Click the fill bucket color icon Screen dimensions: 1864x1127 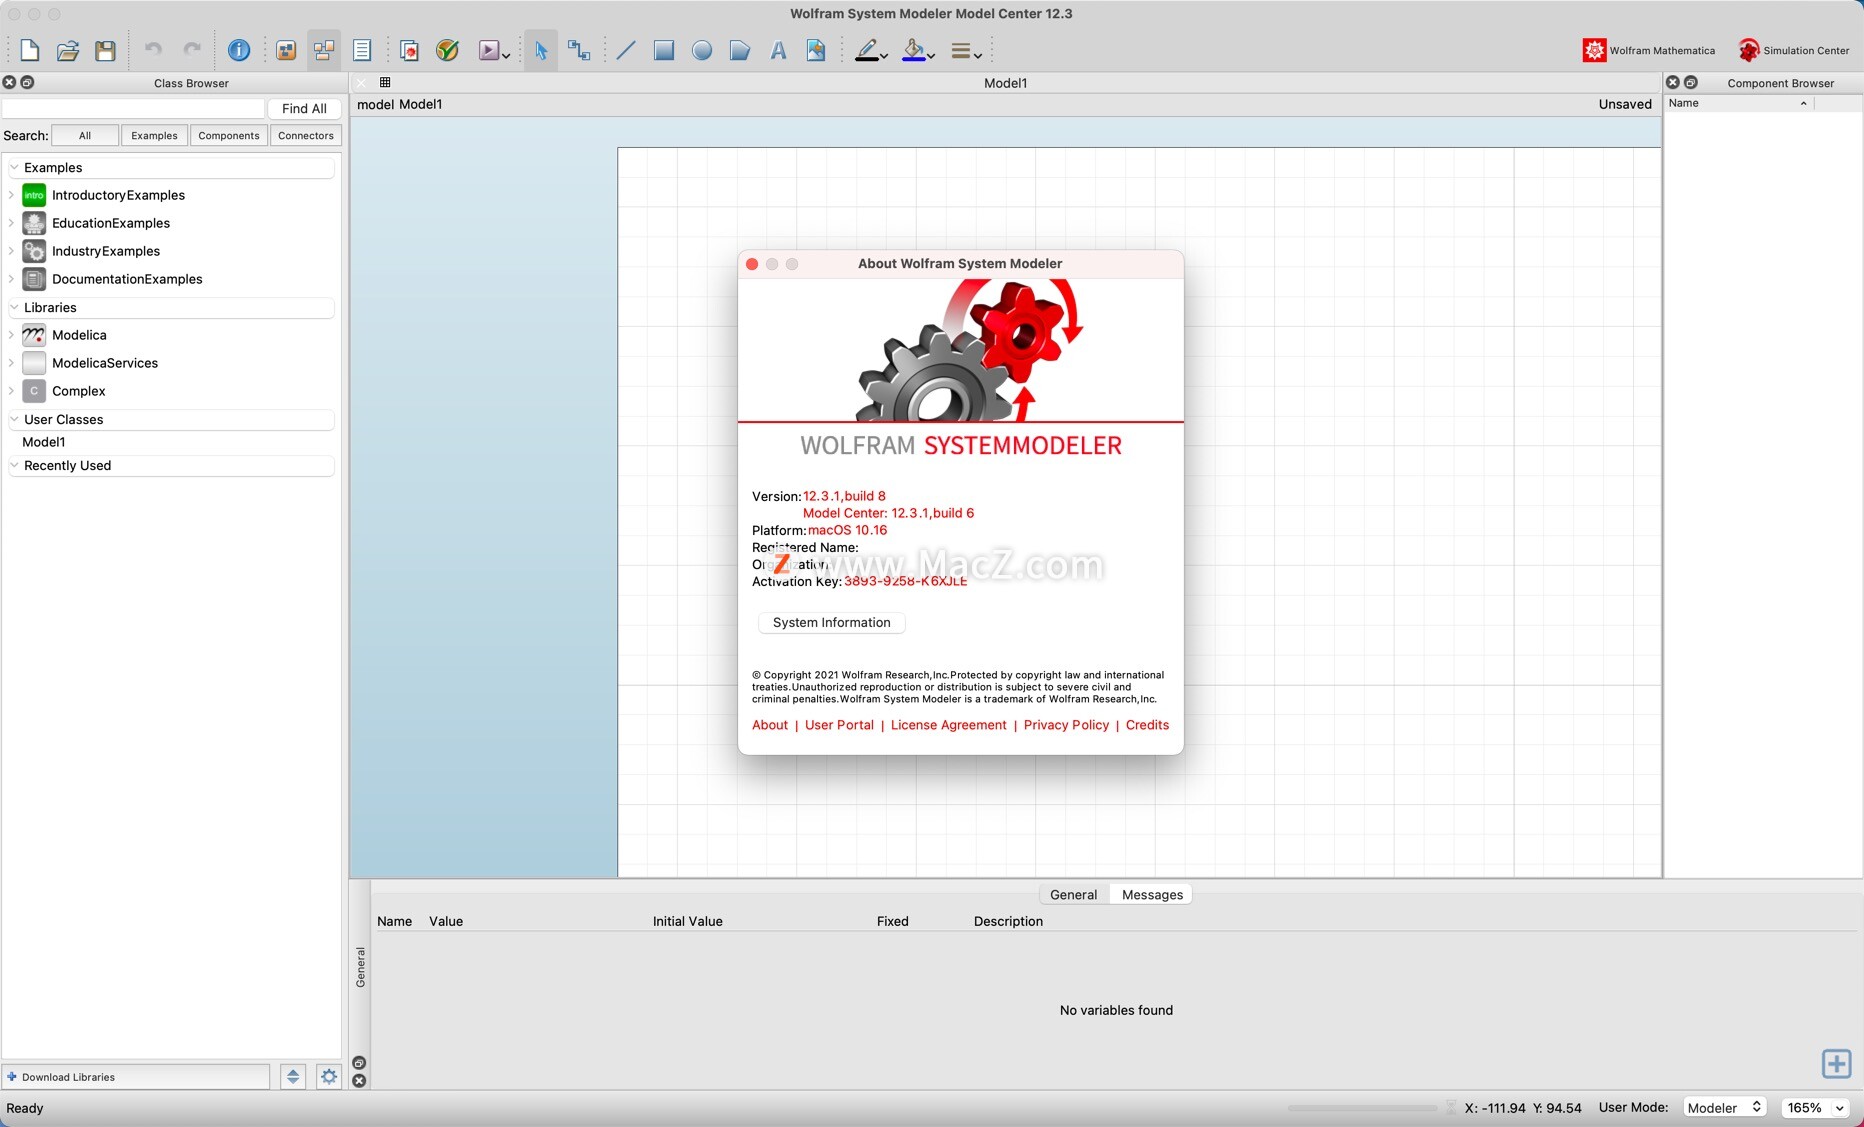coord(913,50)
